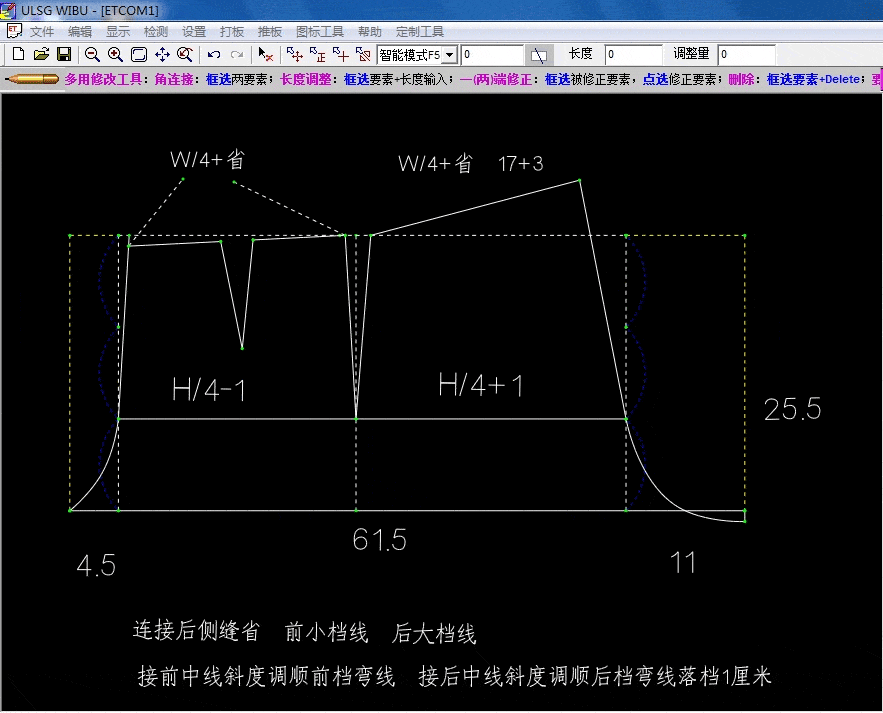The height and width of the screenshot is (713, 883).
Task: Open the 检测 menu
Action: point(156,32)
